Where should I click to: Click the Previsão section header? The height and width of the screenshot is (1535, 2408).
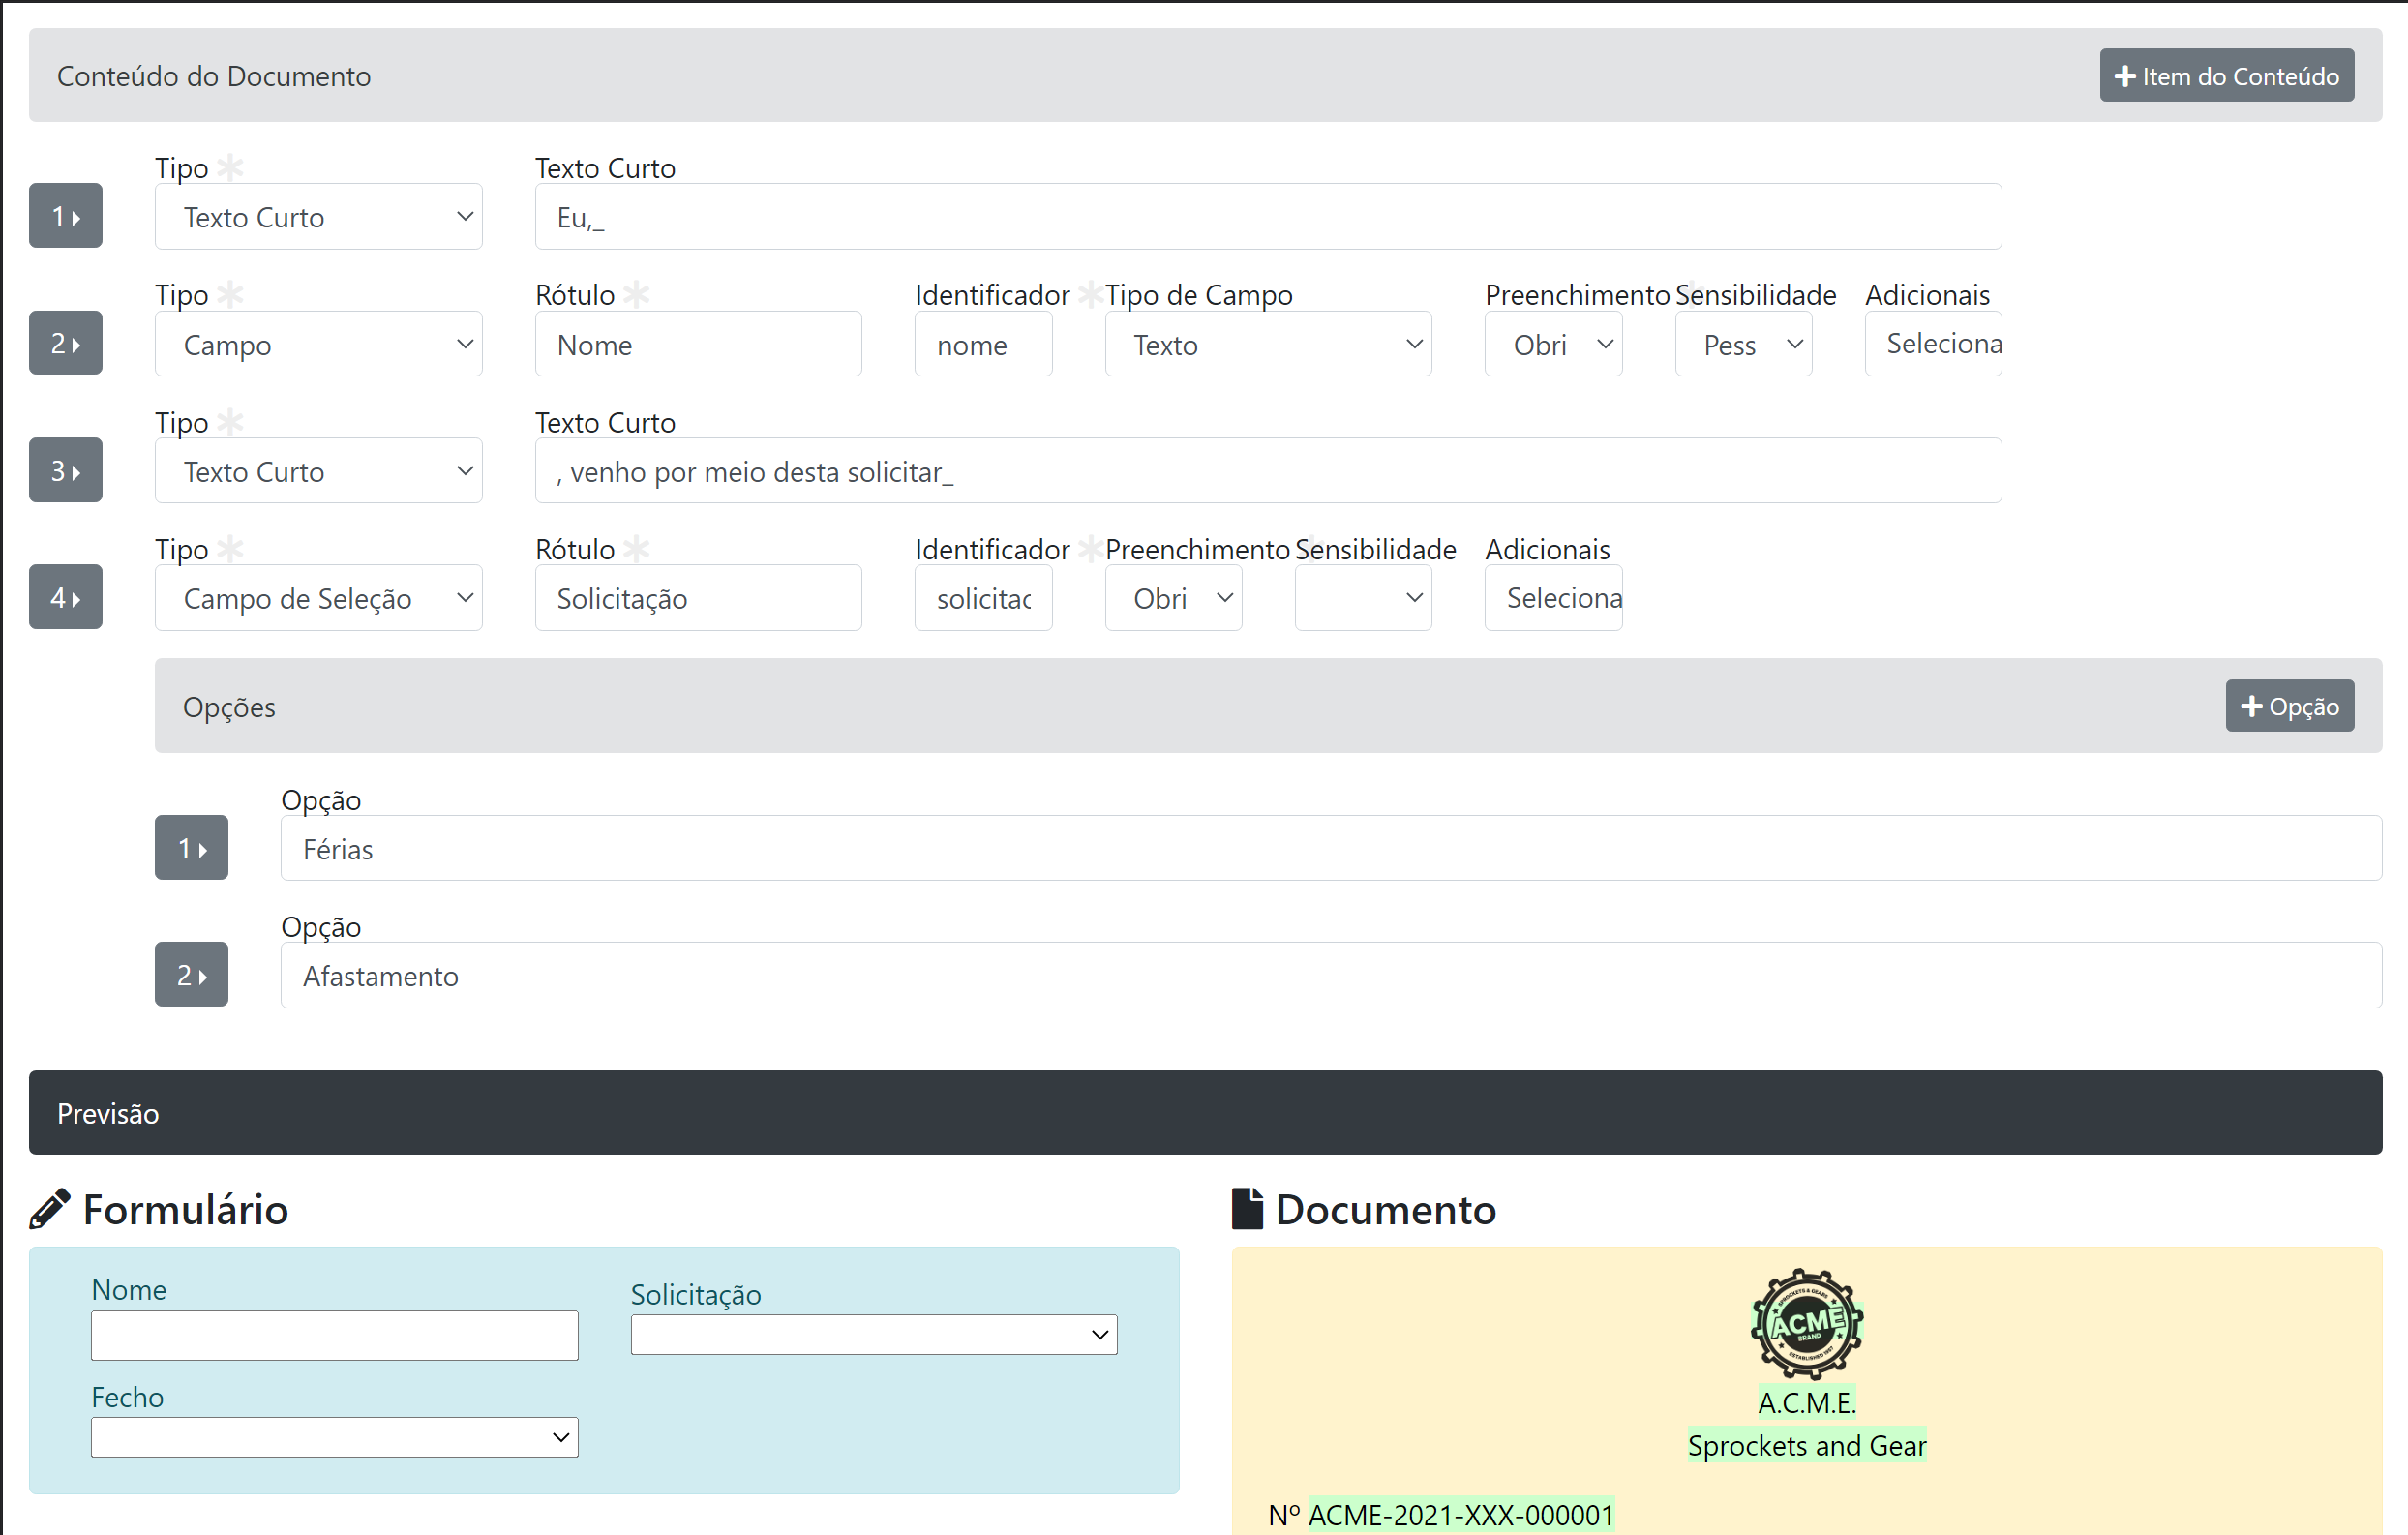(x=1204, y=1113)
